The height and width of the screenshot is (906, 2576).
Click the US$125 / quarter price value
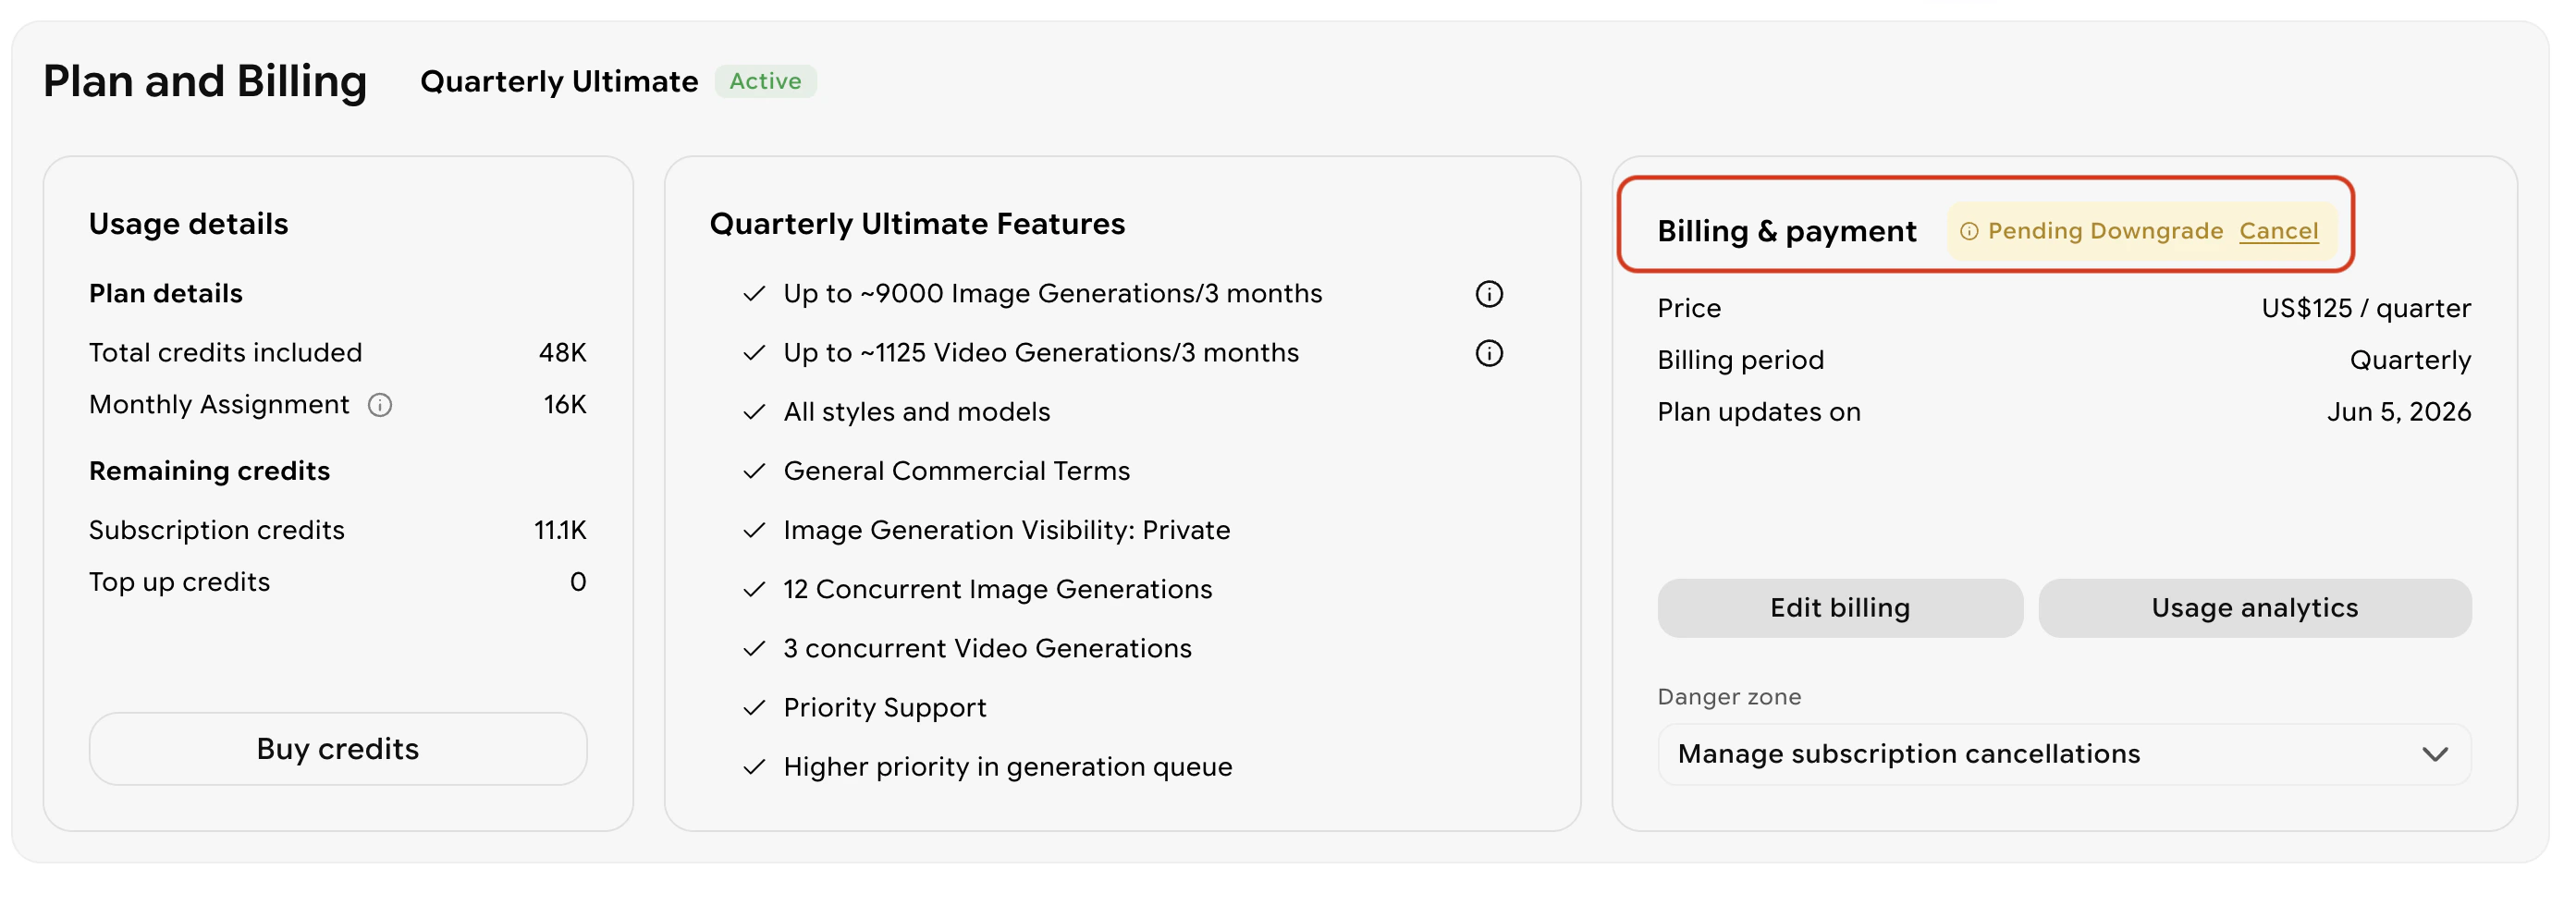tap(2365, 308)
